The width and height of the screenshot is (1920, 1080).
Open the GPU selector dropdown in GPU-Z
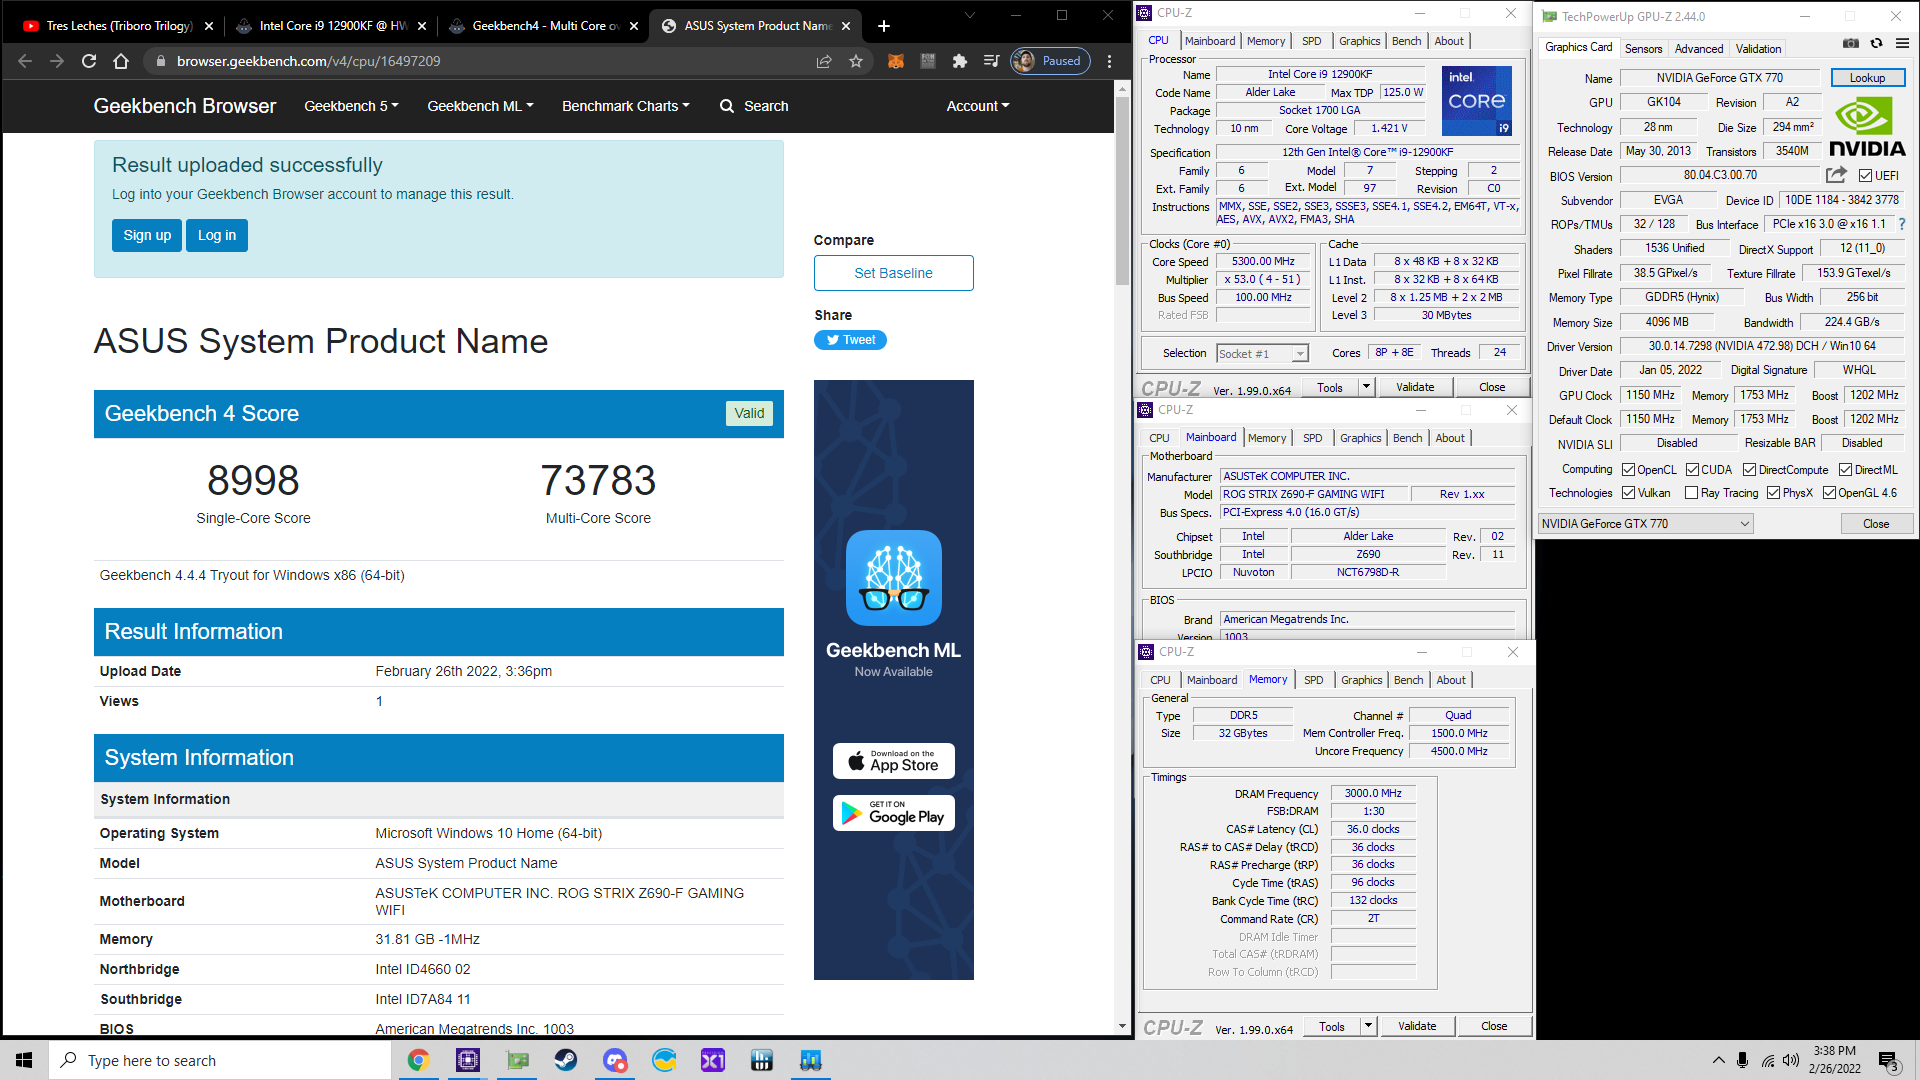point(1645,524)
